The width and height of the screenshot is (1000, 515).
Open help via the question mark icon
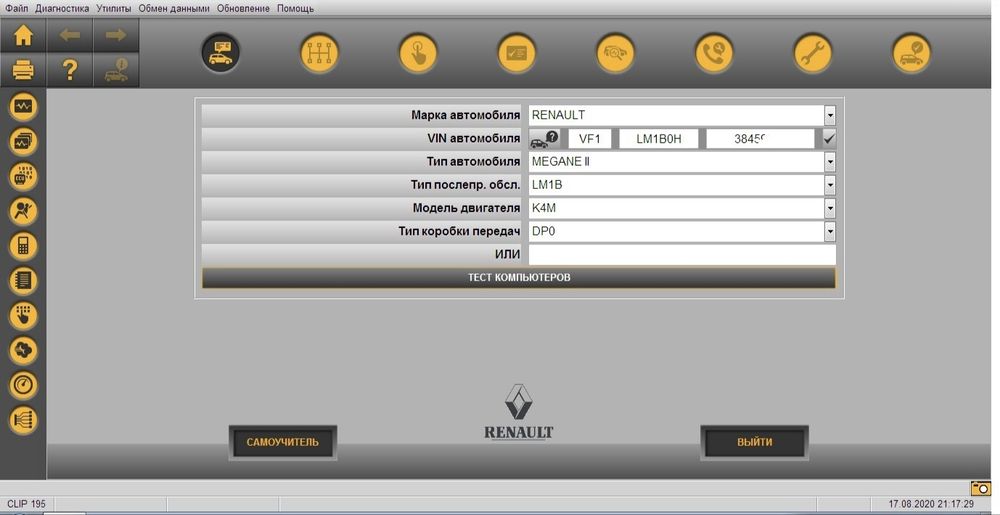point(70,69)
